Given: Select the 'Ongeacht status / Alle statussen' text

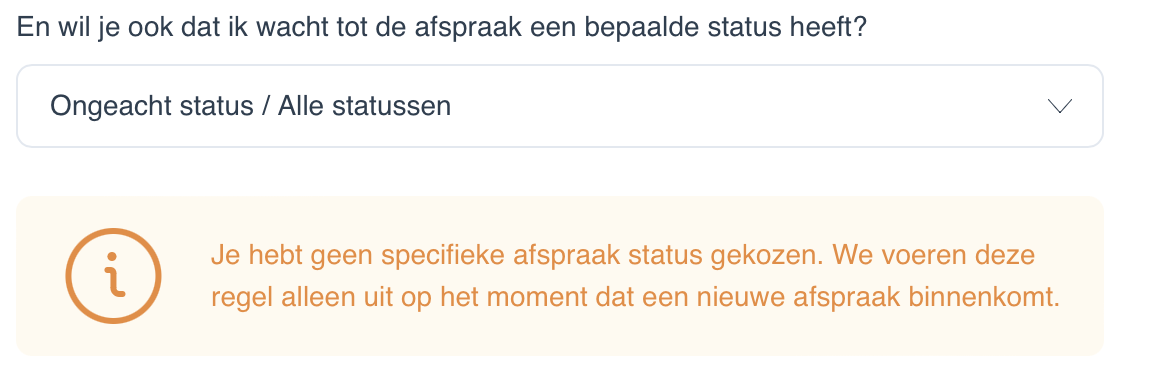Looking at the screenshot, I should point(250,106).
